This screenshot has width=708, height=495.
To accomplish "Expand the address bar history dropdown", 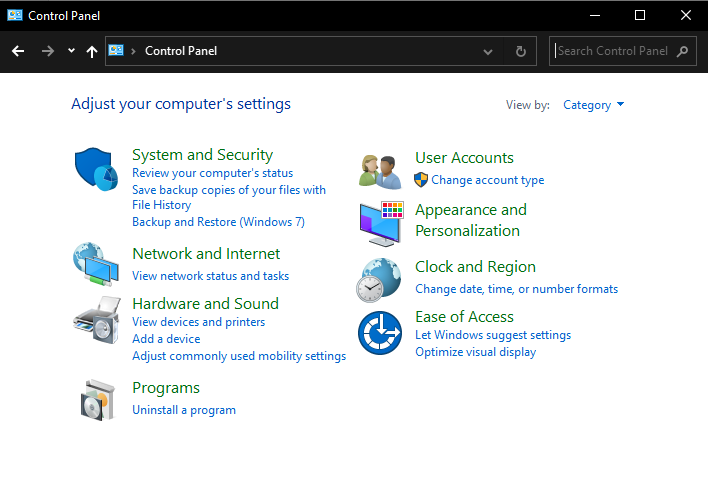I will (x=488, y=51).
